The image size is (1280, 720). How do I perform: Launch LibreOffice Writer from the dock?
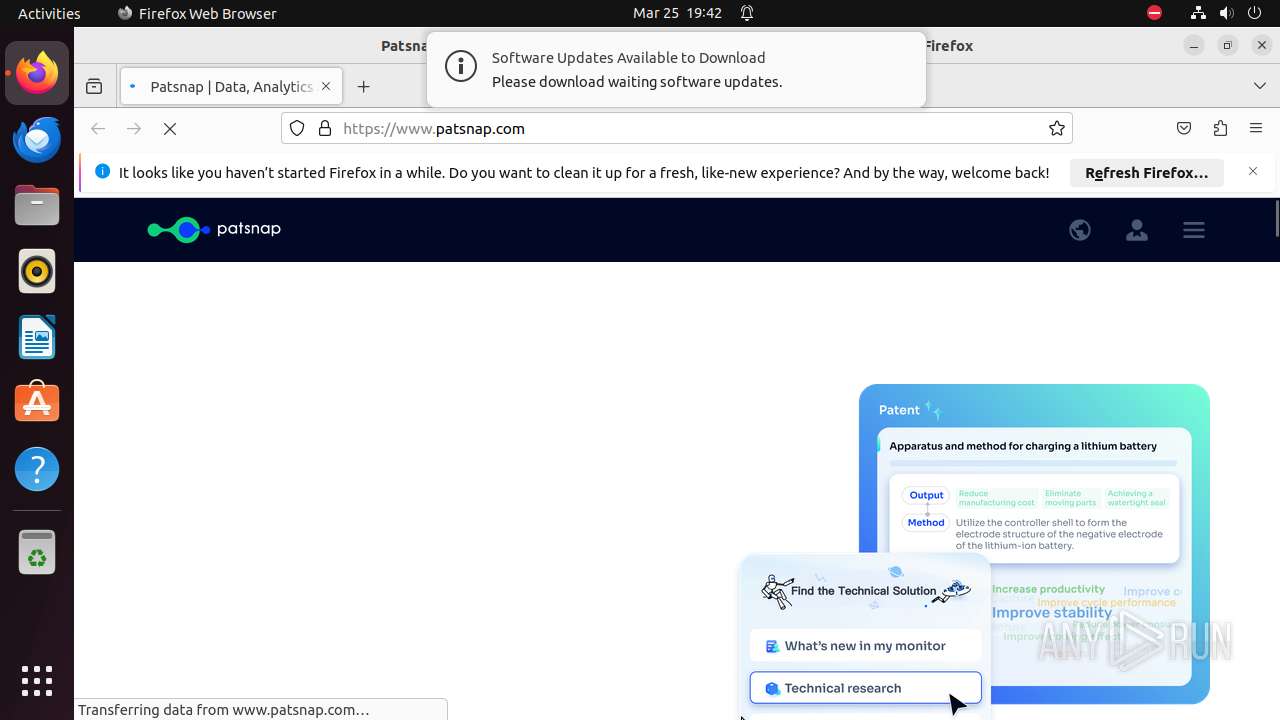click(x=37, y=337)
